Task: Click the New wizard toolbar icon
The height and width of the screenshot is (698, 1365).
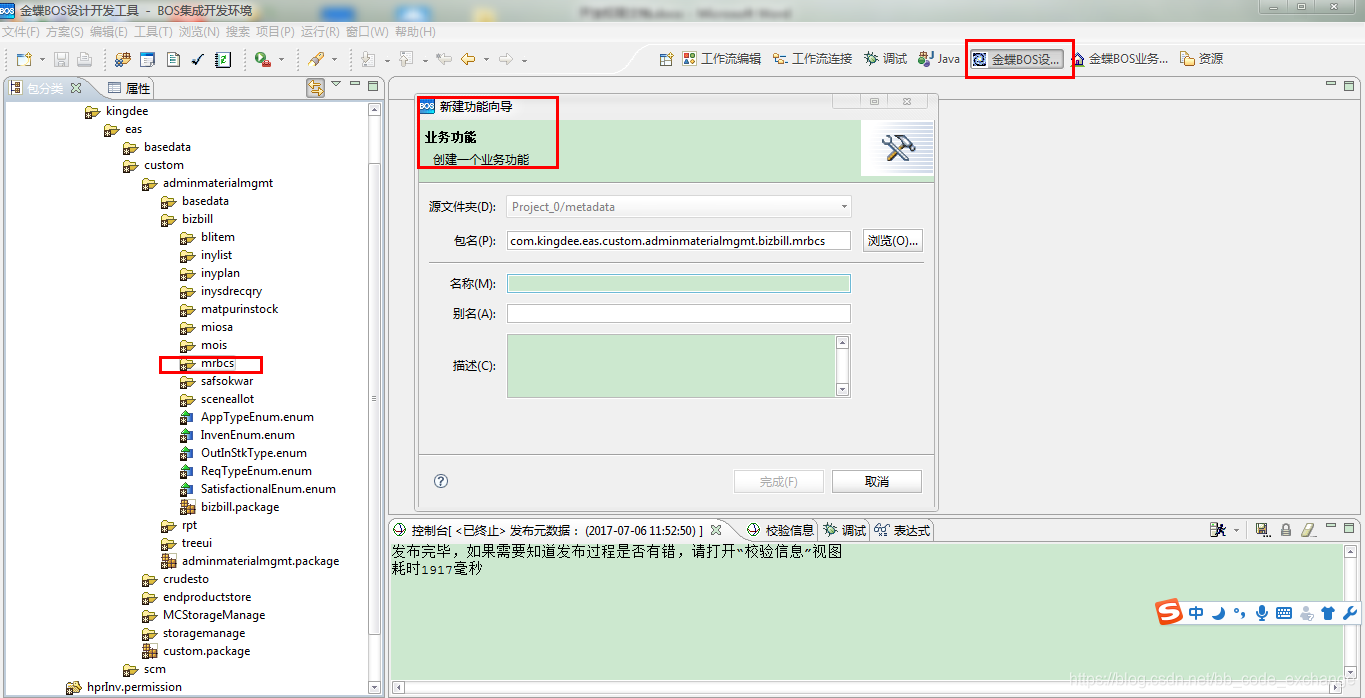Action: click(x=24, y=60)
